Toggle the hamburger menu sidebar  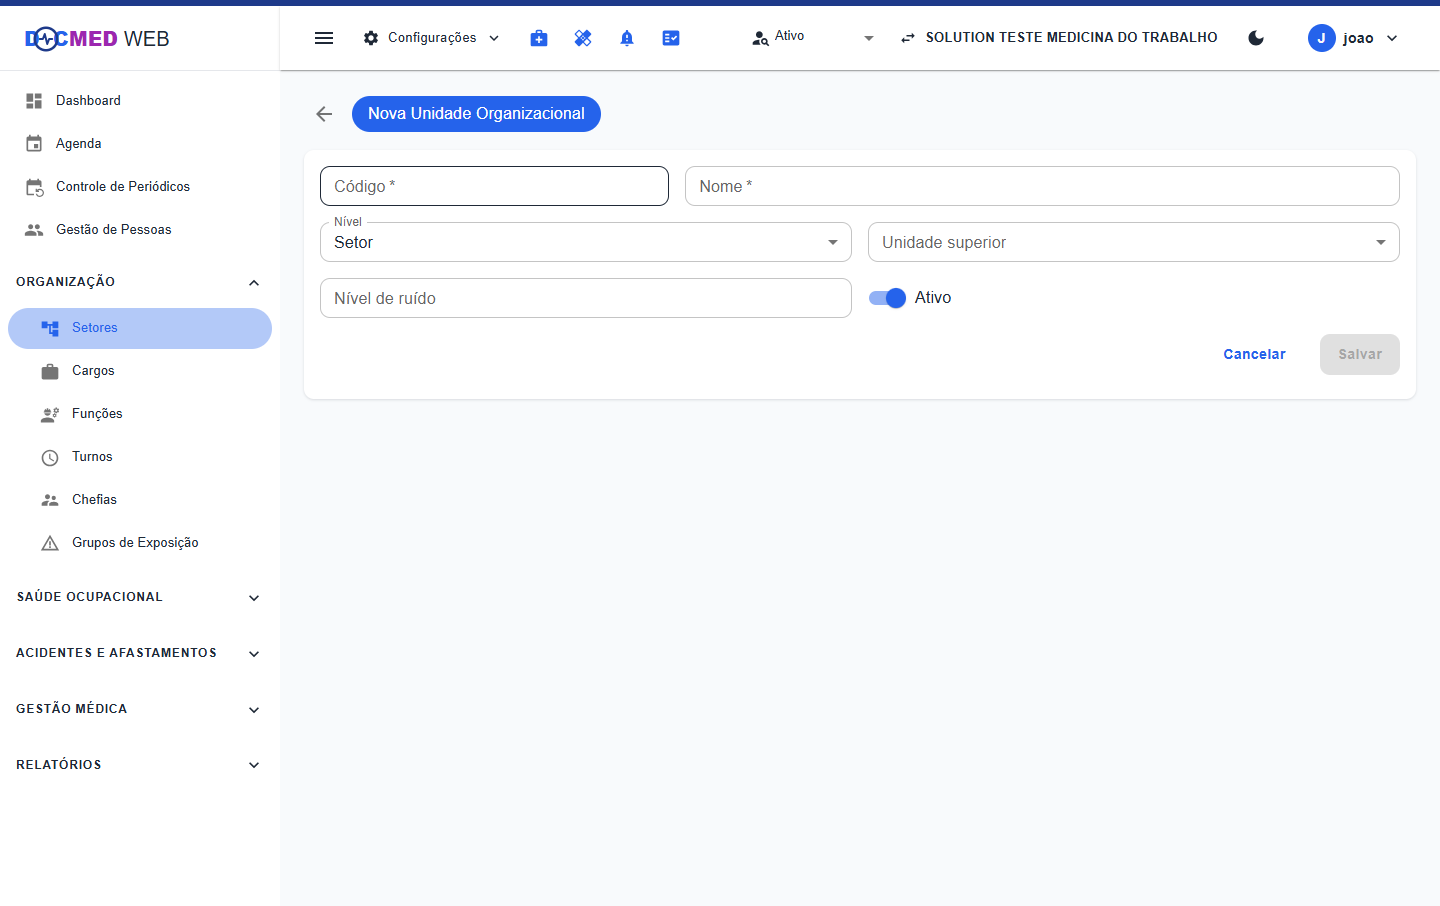(x=324, y=38)
